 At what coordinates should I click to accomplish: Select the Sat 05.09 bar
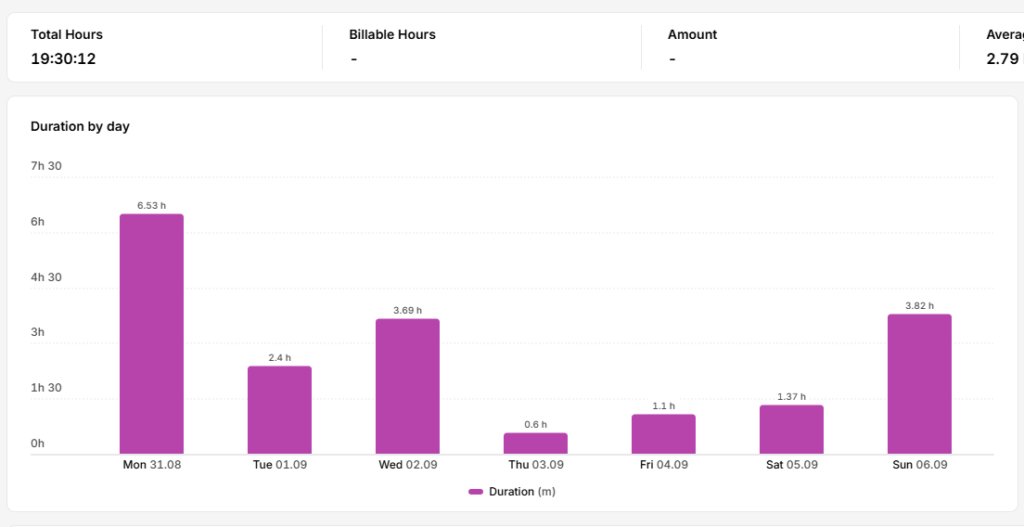(792, 429)
